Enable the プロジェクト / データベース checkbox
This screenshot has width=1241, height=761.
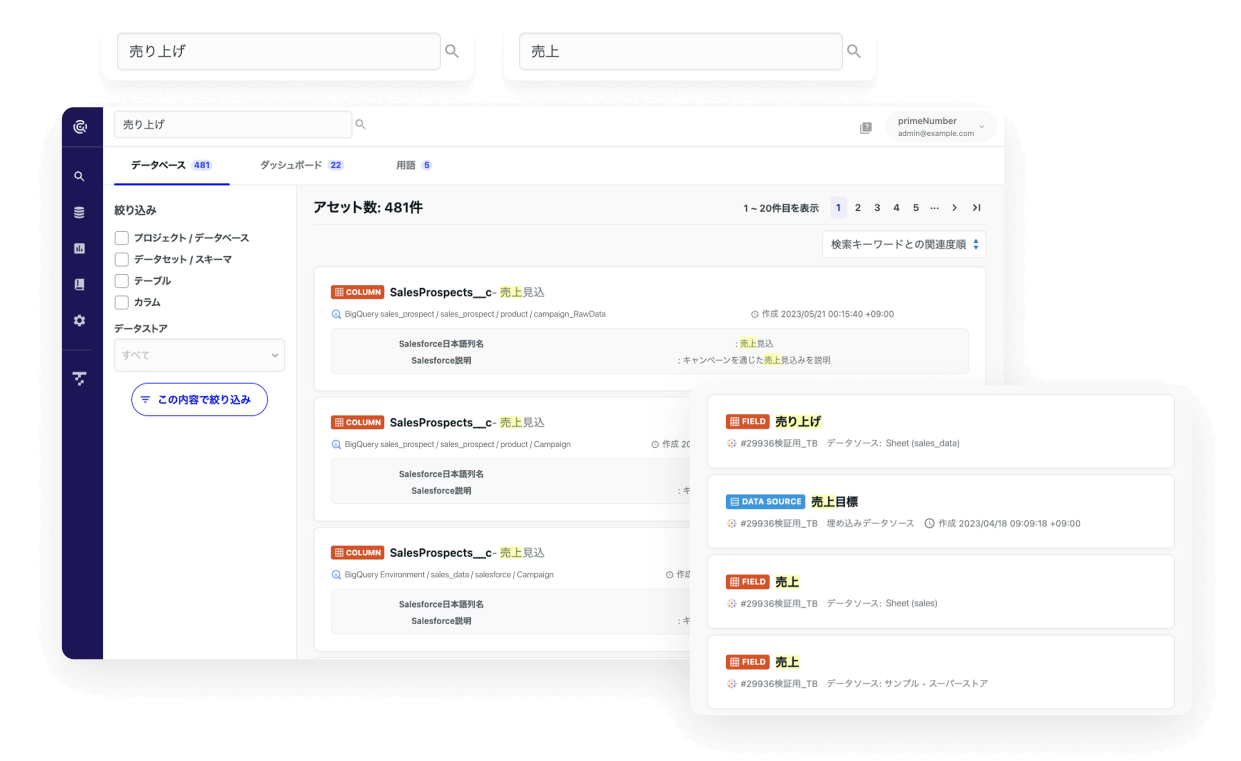tap(122, 238)
